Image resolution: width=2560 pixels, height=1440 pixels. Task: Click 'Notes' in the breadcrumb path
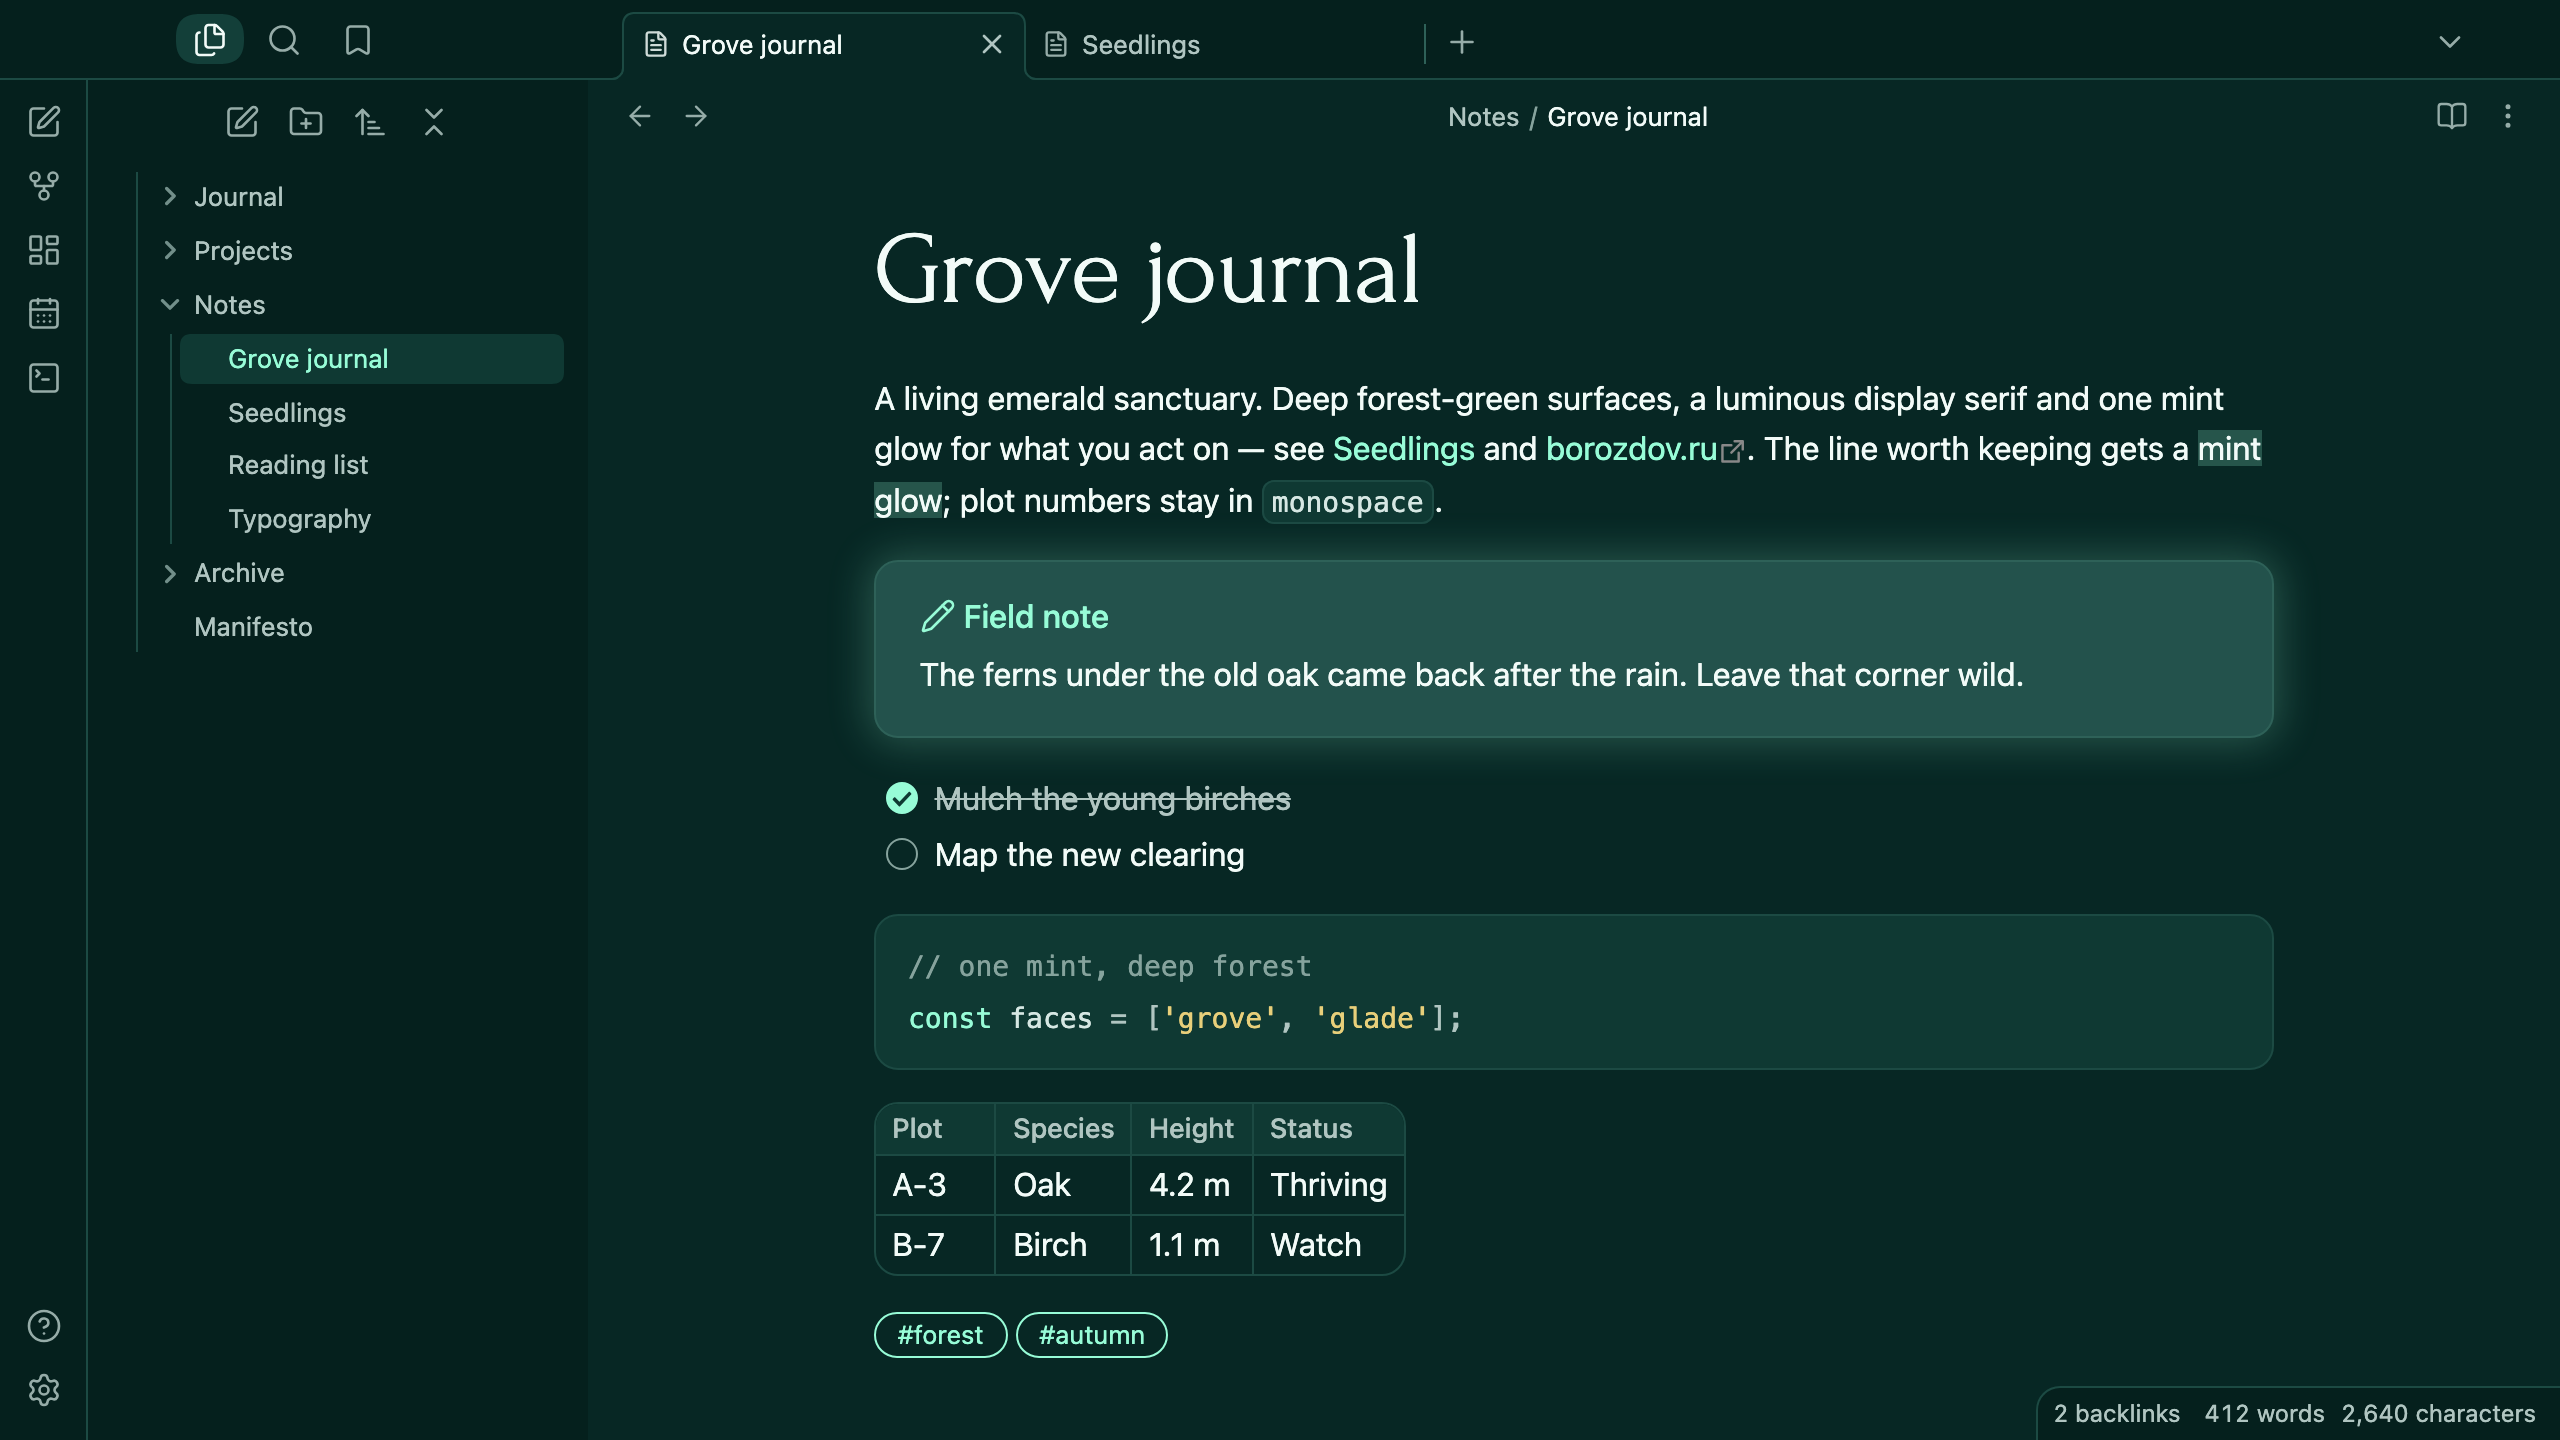[1483, 117]
